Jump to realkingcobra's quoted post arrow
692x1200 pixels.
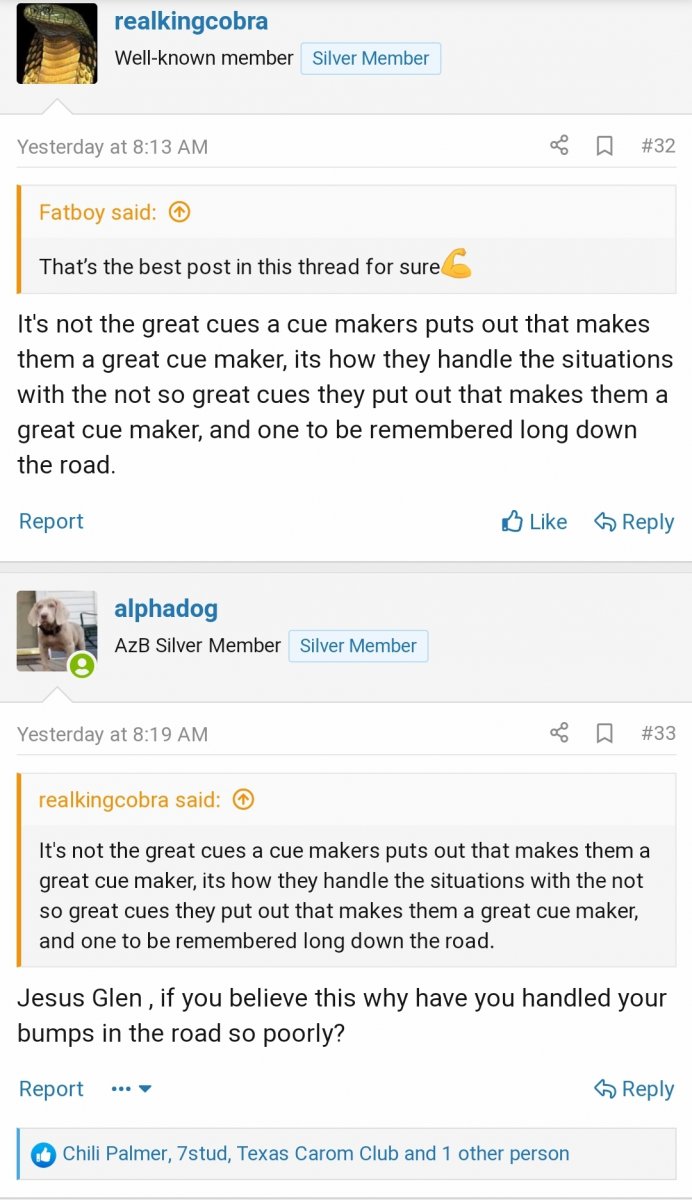(243, 800)
